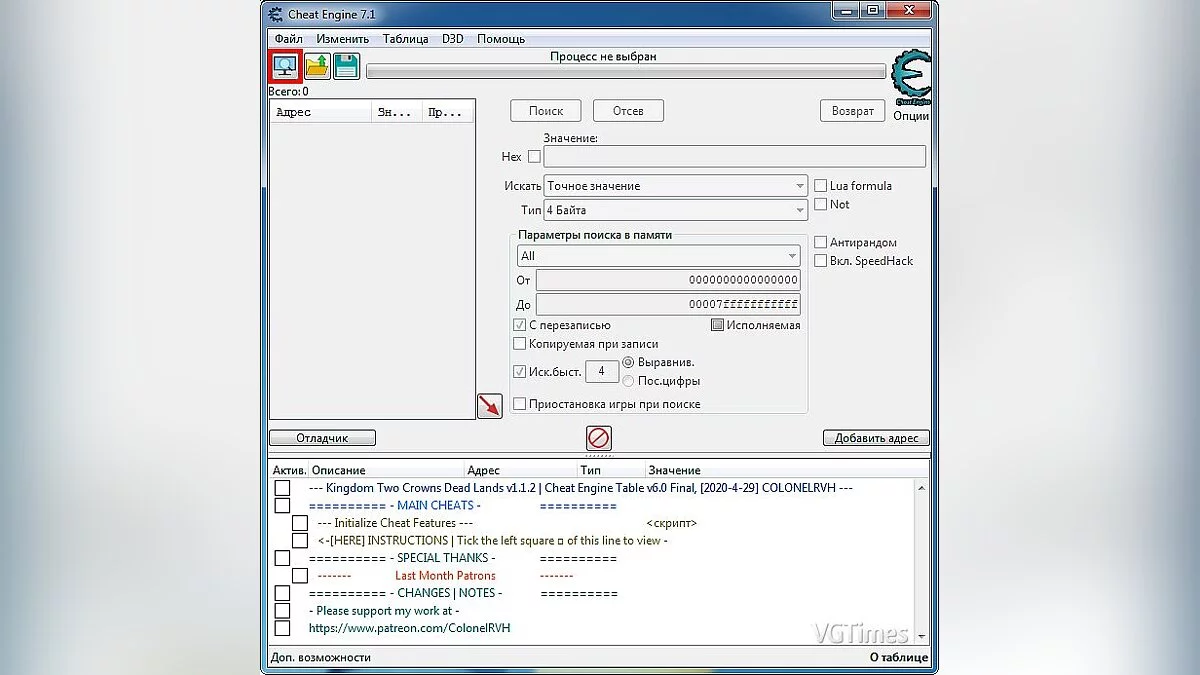The image size is (1200, 675).
Task: Enable the Not checkbox
Action: (x=821, y=204)
